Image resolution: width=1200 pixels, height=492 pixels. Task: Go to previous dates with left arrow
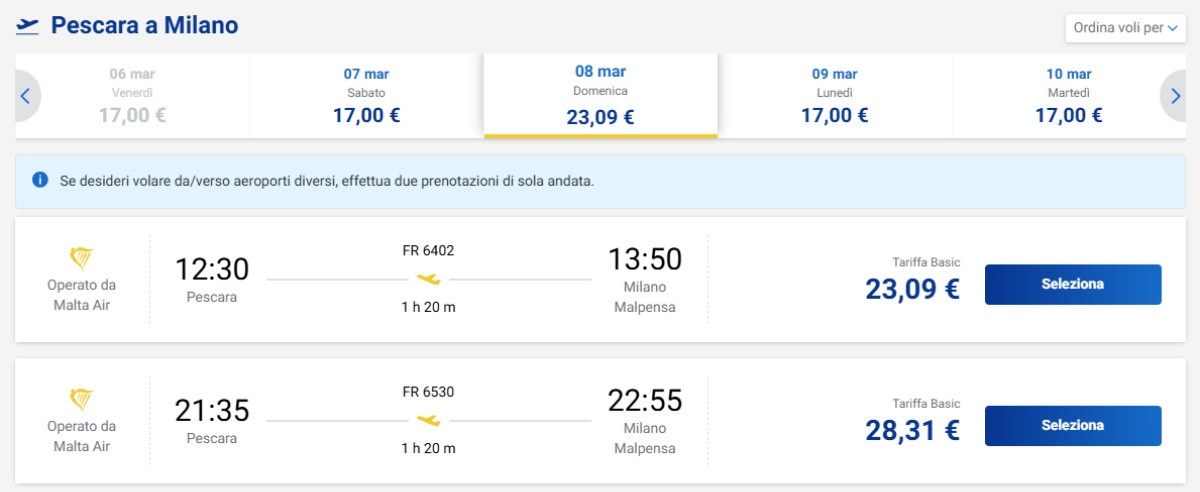click(26, 96)
